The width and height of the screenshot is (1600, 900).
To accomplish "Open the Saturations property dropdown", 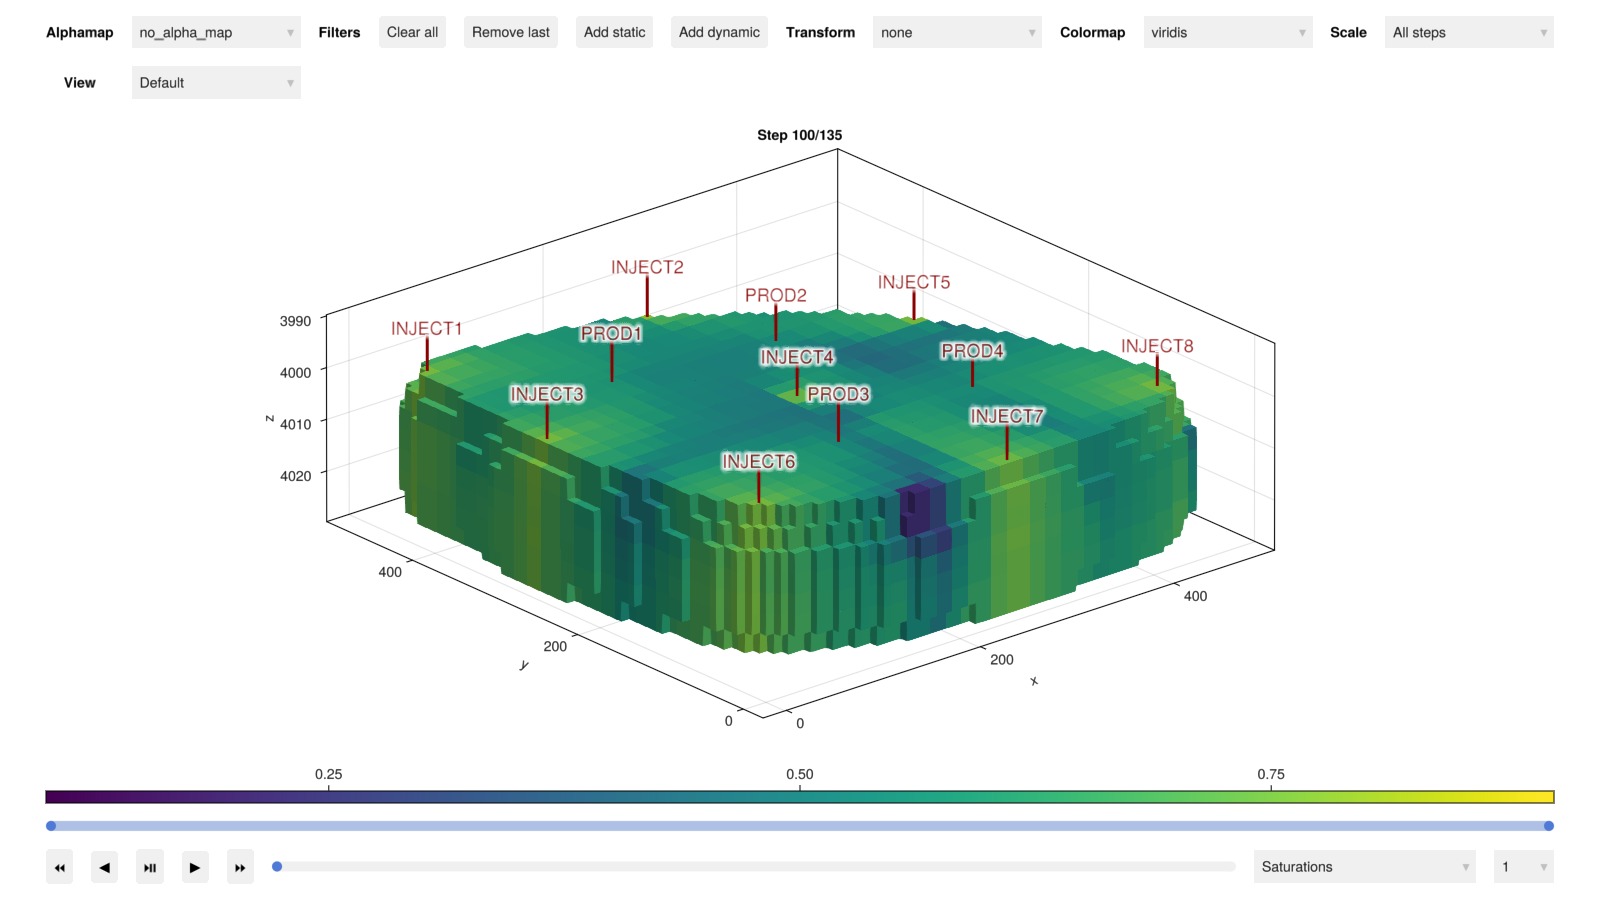I will 1364,867.
